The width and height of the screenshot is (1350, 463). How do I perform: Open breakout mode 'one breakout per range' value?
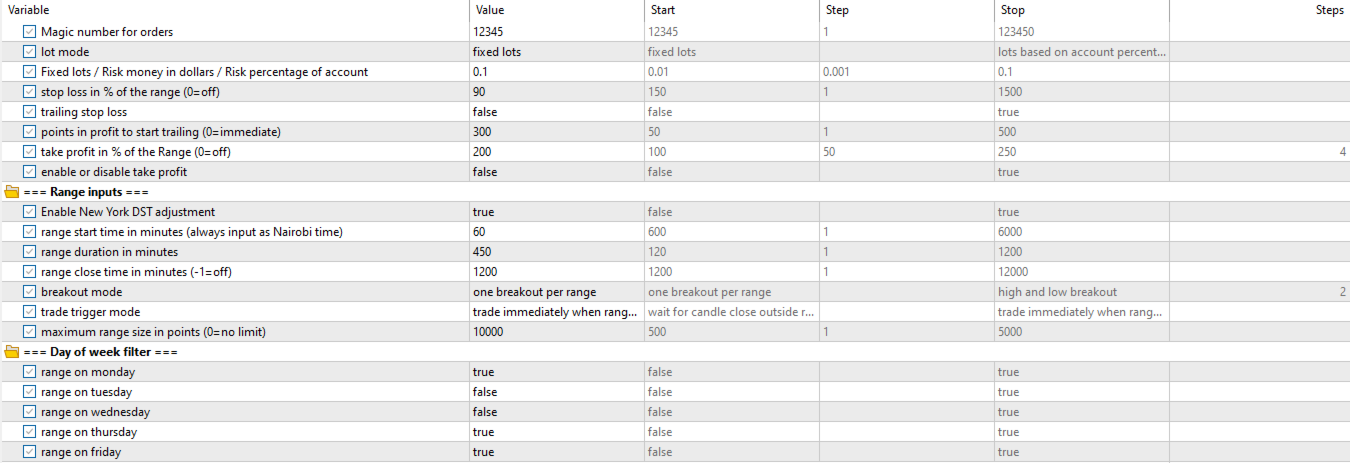click(556, 292)
